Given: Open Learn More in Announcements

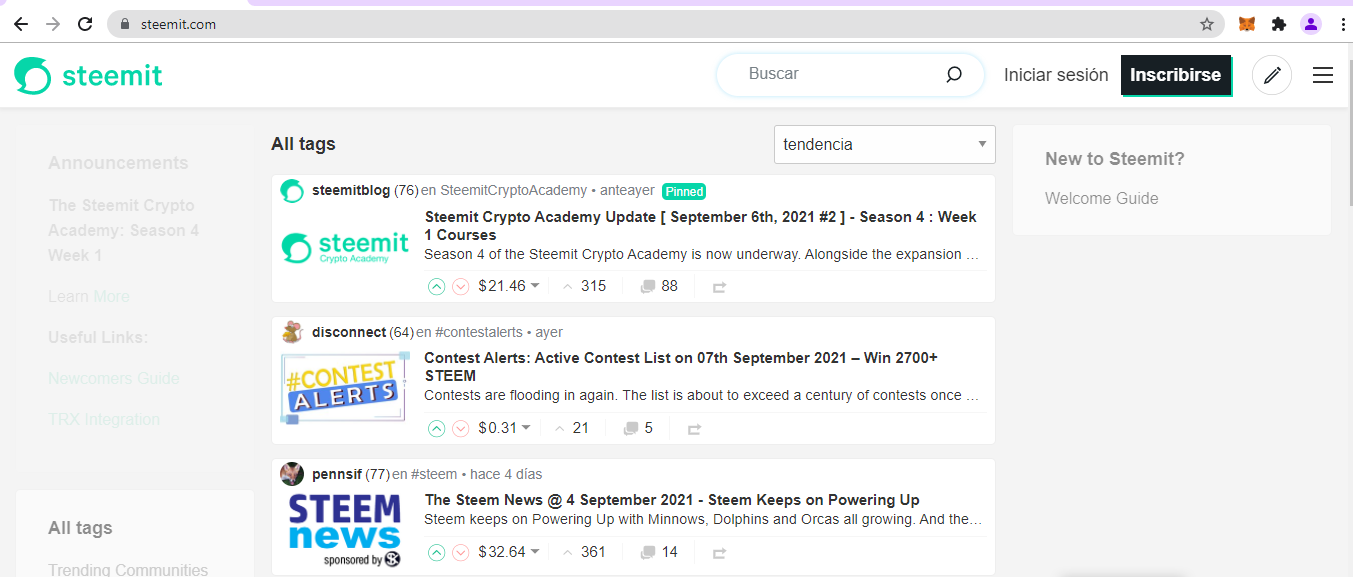Looking at the screenshot, I should (89, 296).
